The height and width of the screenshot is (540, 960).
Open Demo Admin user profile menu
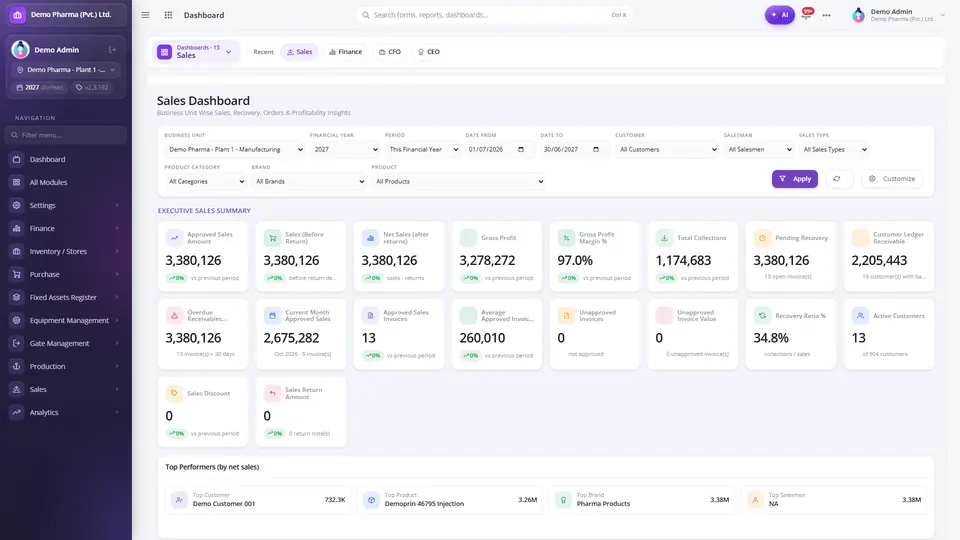pos(898,15)
